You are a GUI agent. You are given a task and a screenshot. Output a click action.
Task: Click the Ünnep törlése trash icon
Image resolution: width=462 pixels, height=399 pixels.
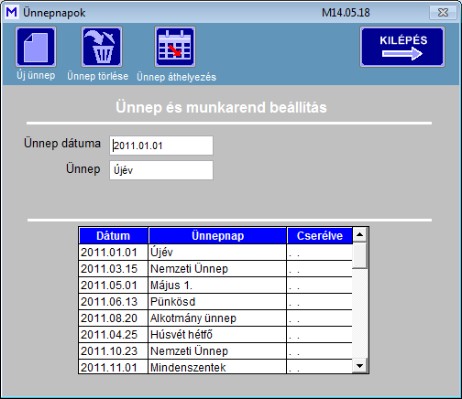pos(102,47)
